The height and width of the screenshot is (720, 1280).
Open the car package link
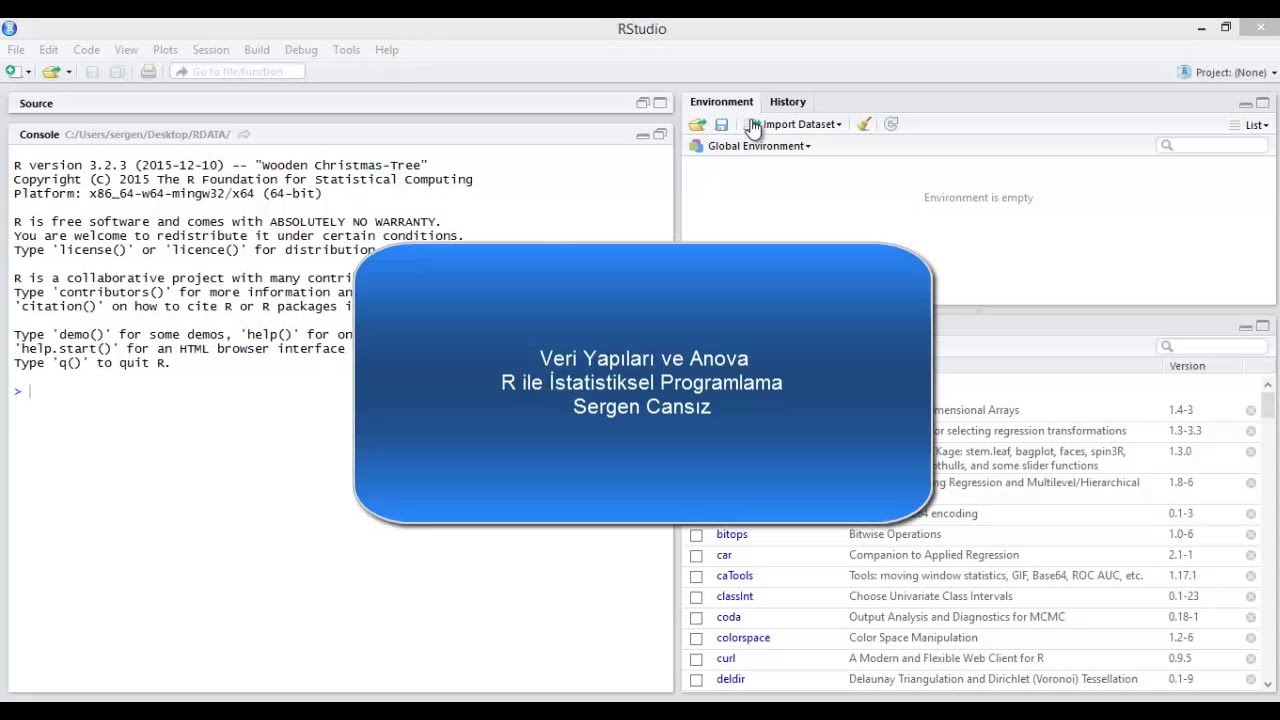pos(724,556)
